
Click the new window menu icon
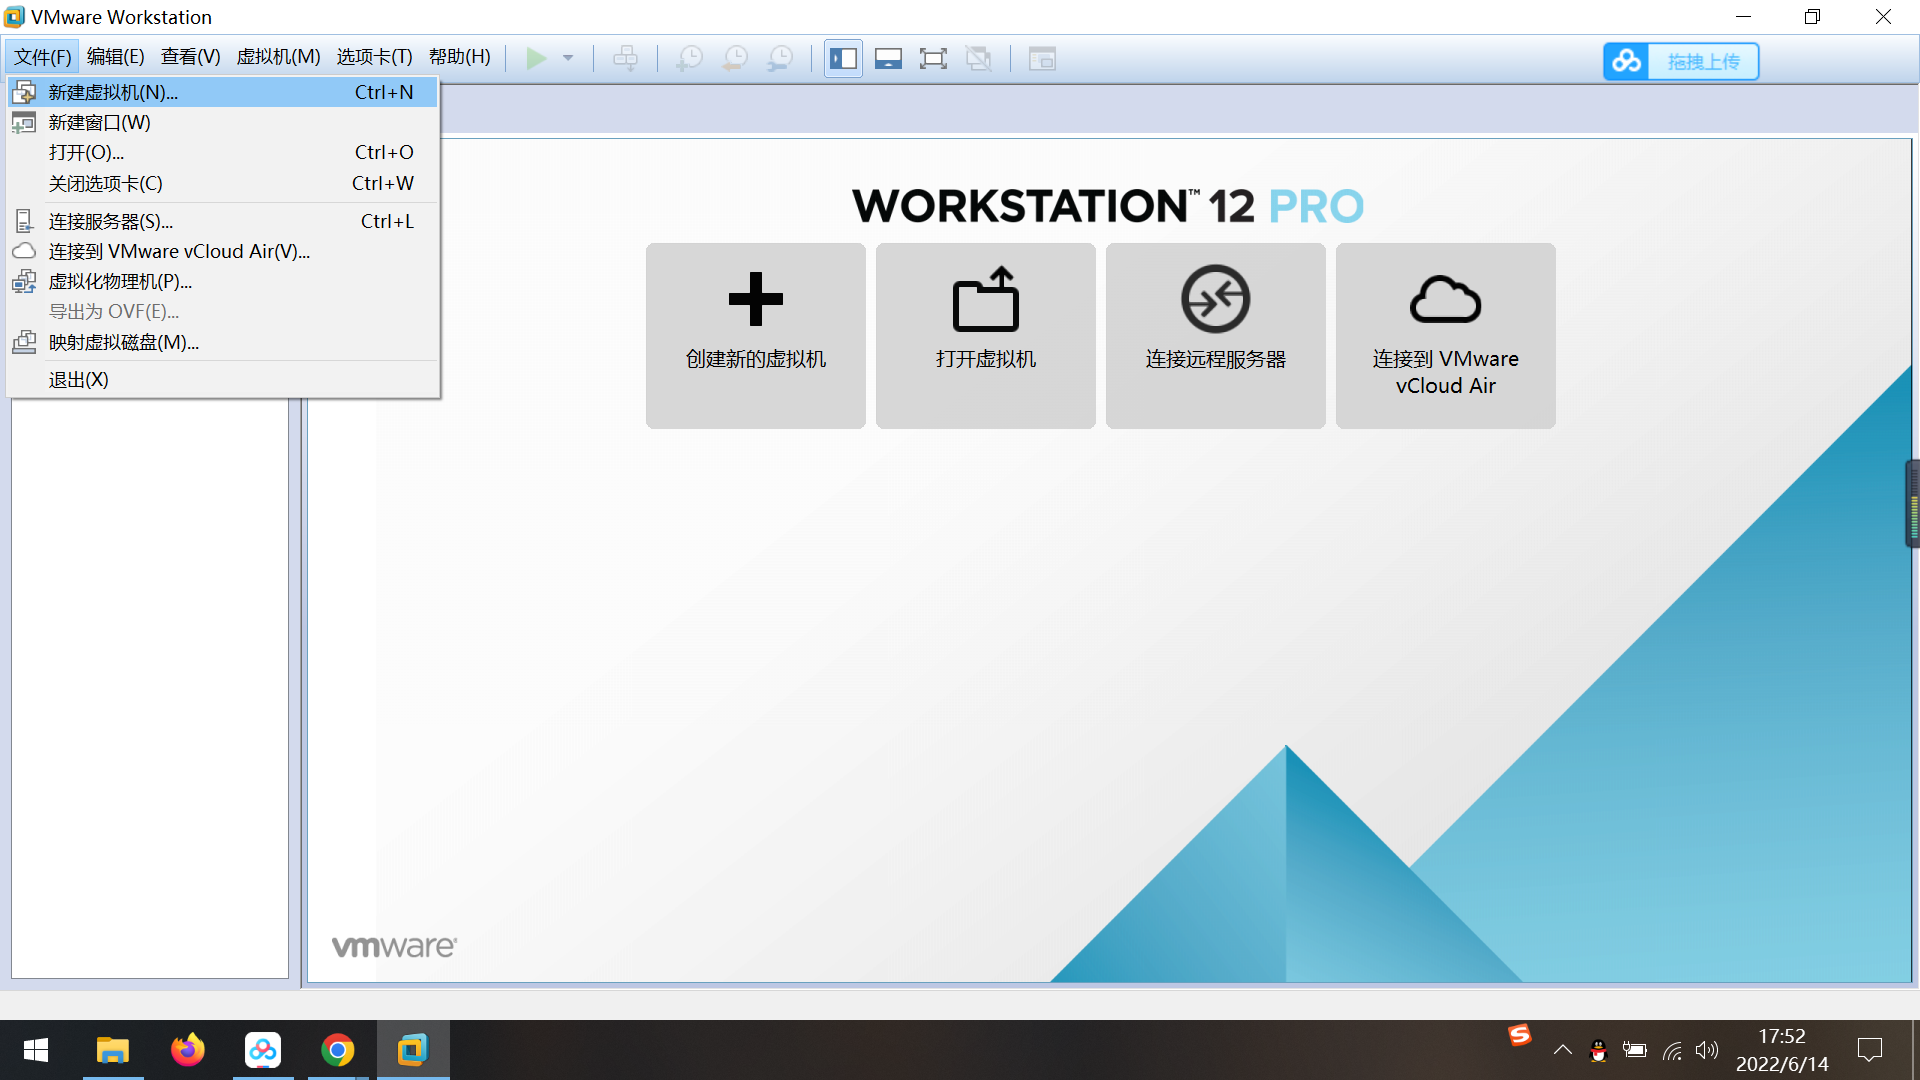pos(24,122)
